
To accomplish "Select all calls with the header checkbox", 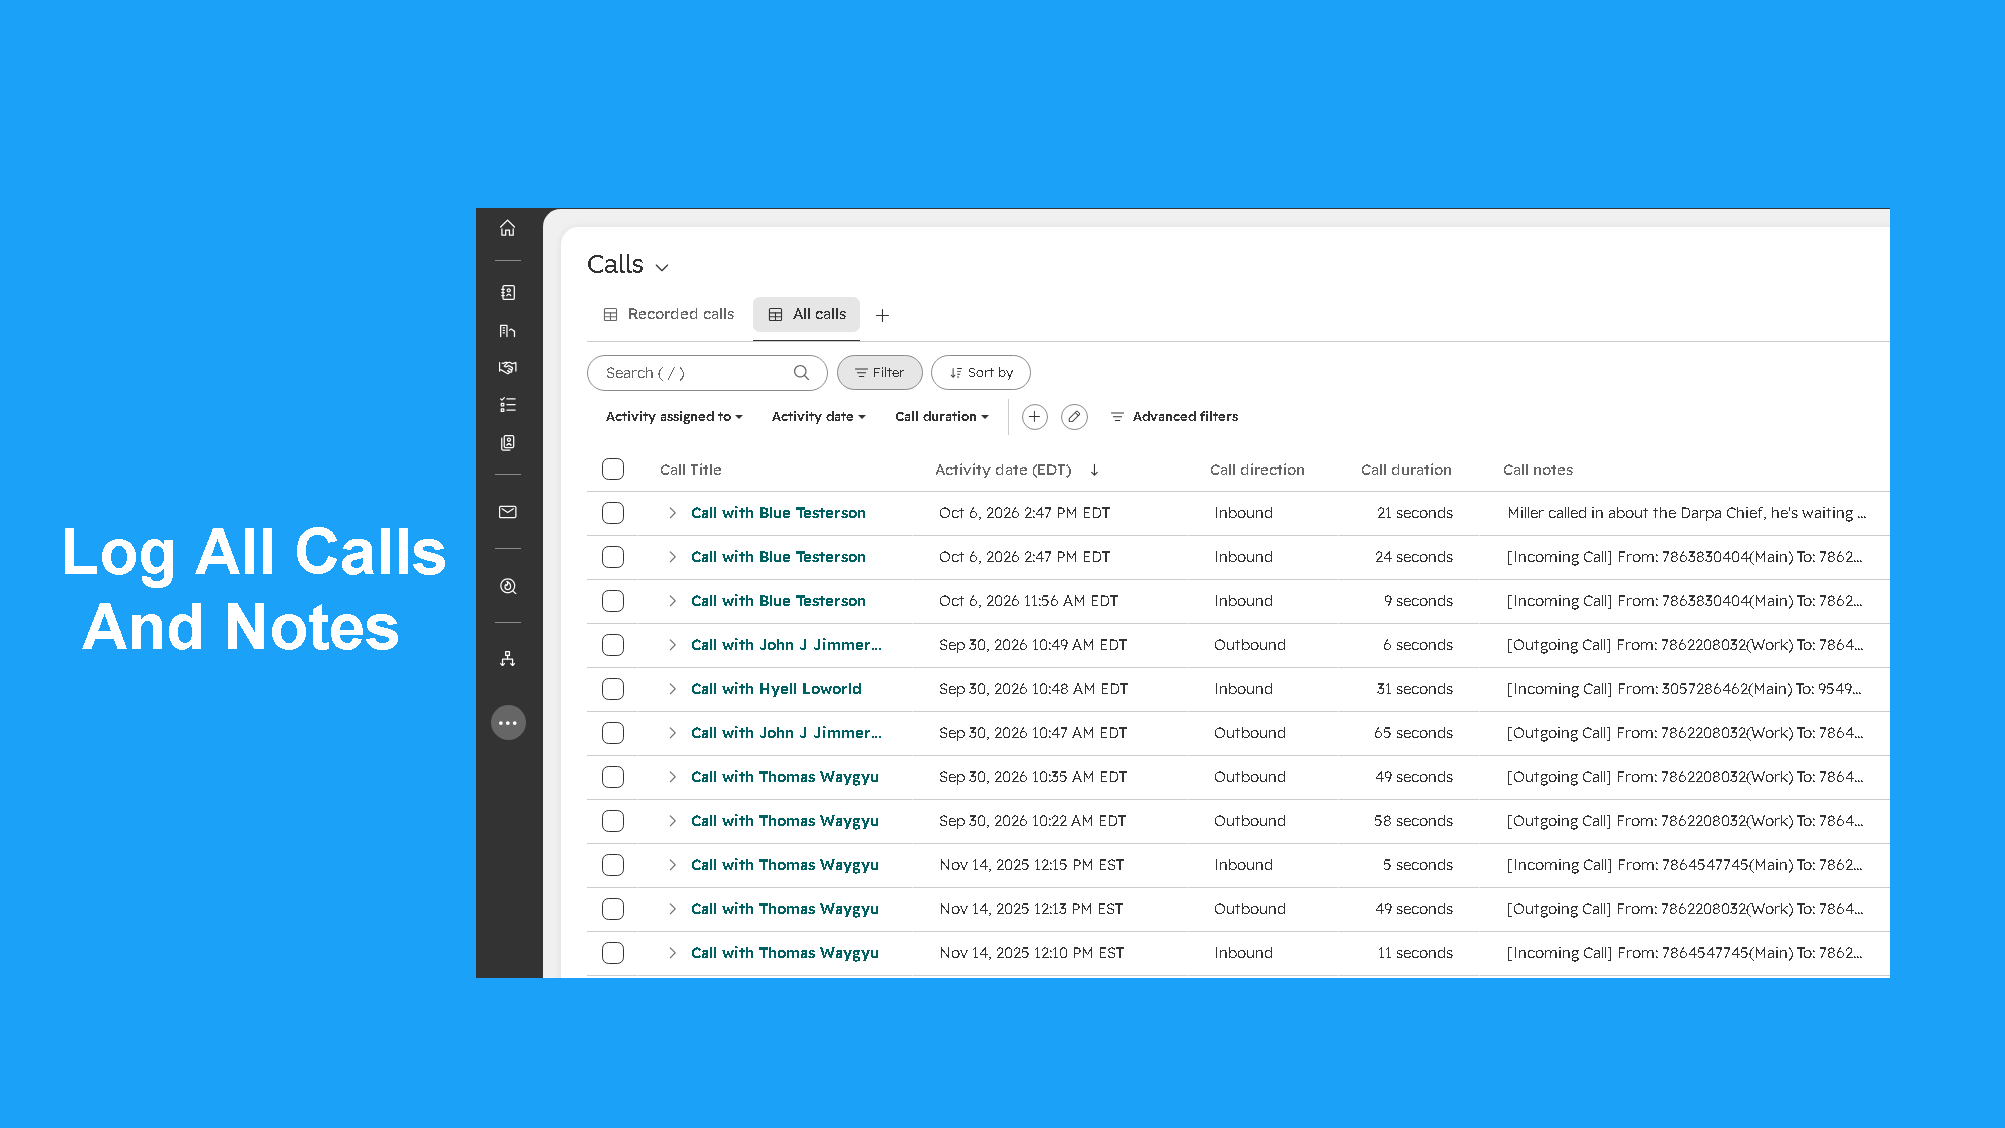I will pos(613,469).
